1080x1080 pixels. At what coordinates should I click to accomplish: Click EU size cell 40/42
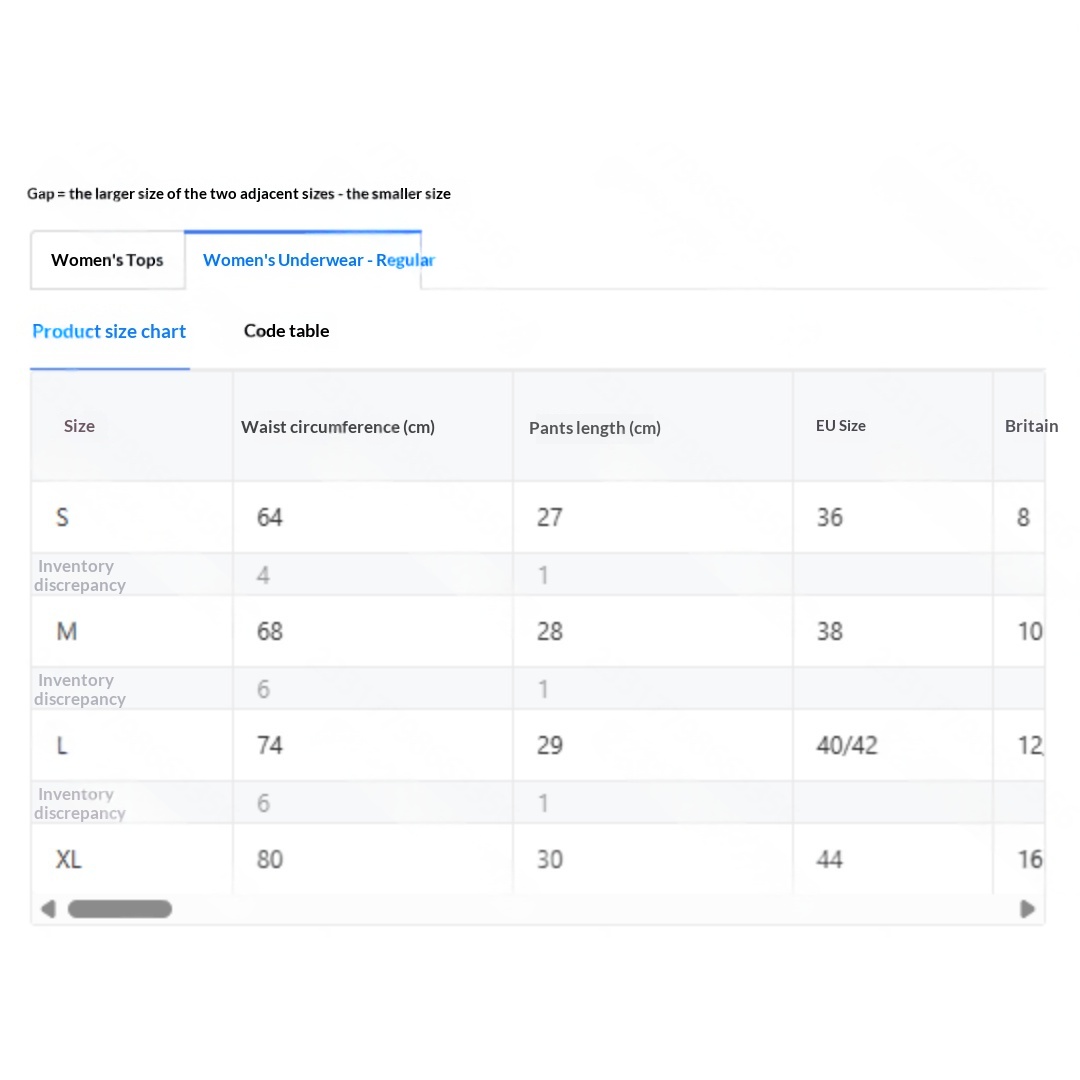click(847, 745)
